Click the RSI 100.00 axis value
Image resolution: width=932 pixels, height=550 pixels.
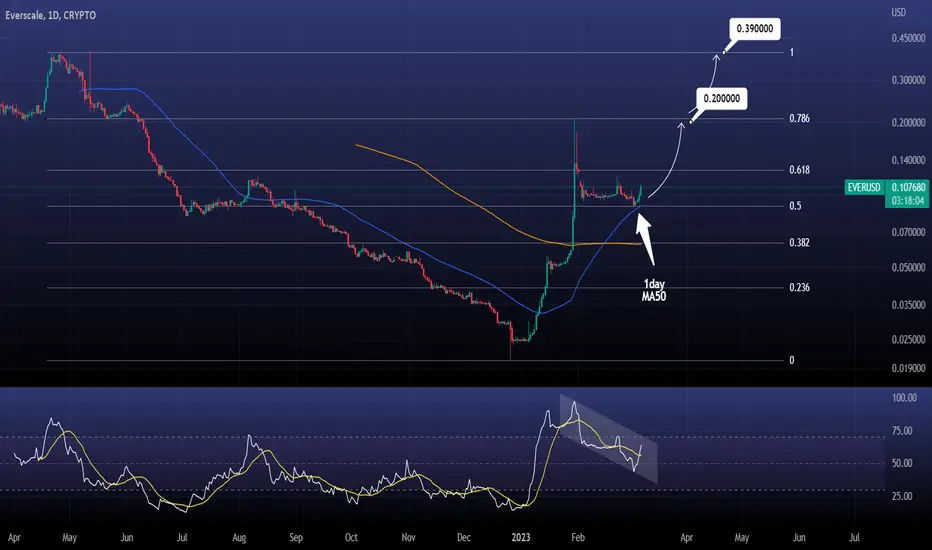[x=904, y=398]
